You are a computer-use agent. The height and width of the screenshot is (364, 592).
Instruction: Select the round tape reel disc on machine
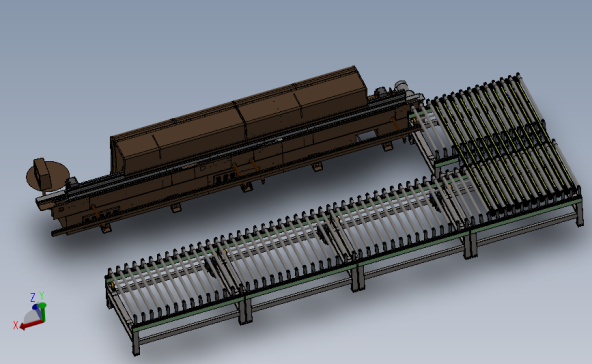(x=48, y=177)
